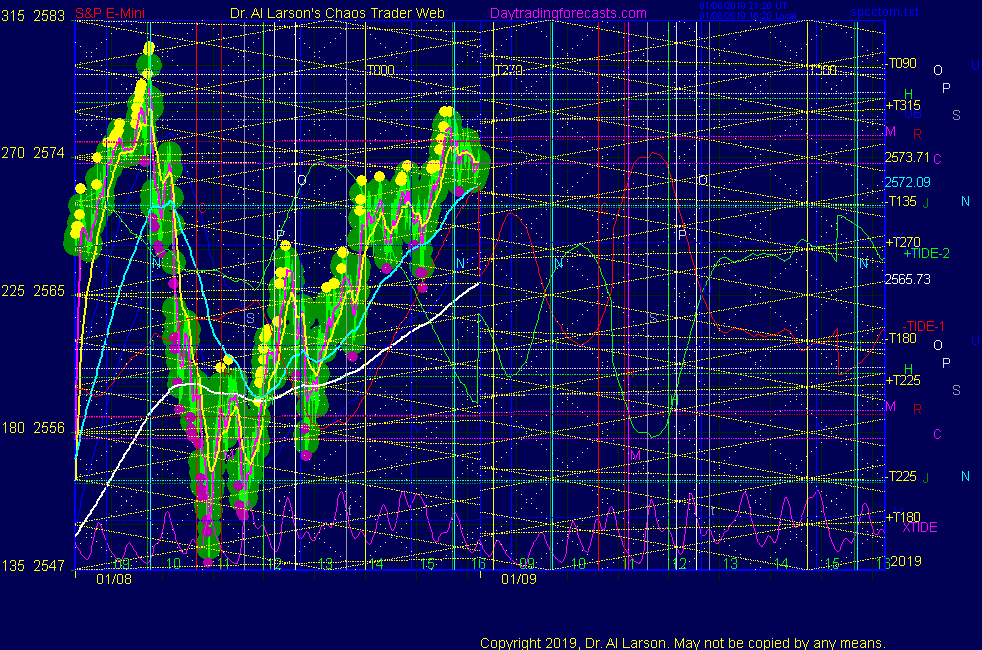Click the red '-TIDE-1' legend label
982x650 pixels.
tap(923, 326)
